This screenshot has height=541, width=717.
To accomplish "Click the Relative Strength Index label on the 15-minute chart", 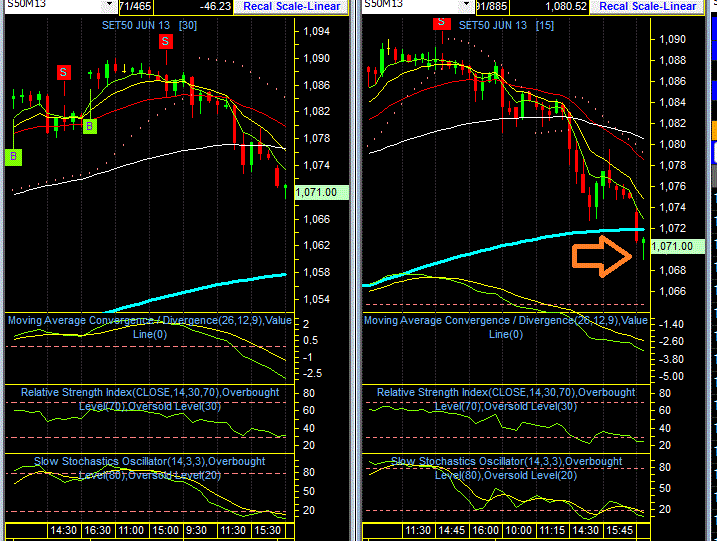I will point(506,399).
